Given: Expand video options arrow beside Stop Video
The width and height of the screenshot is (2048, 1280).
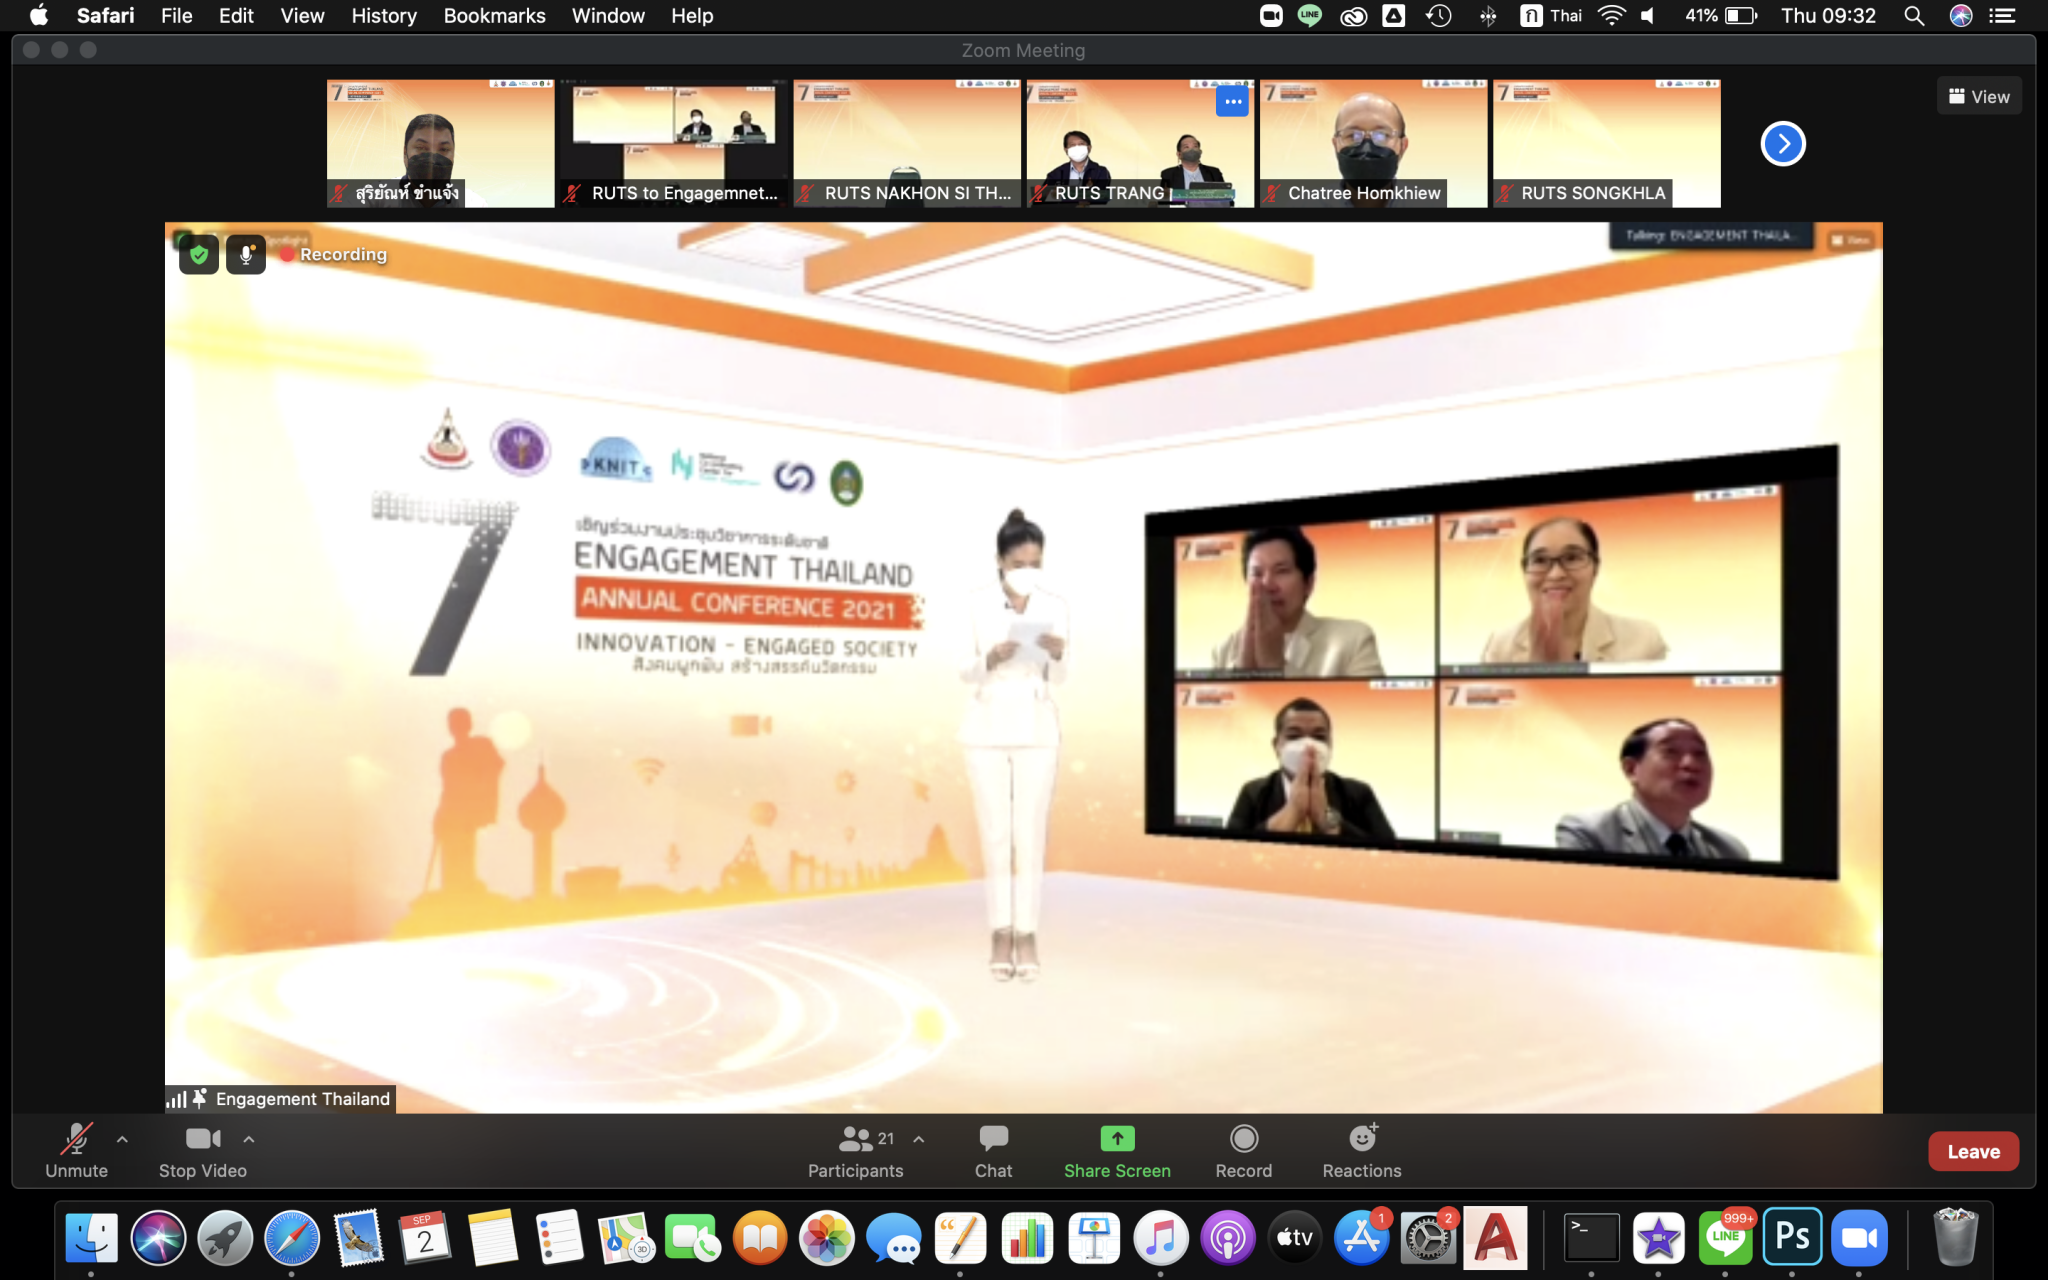Looking at the screenshot, I should point(249,1139).
